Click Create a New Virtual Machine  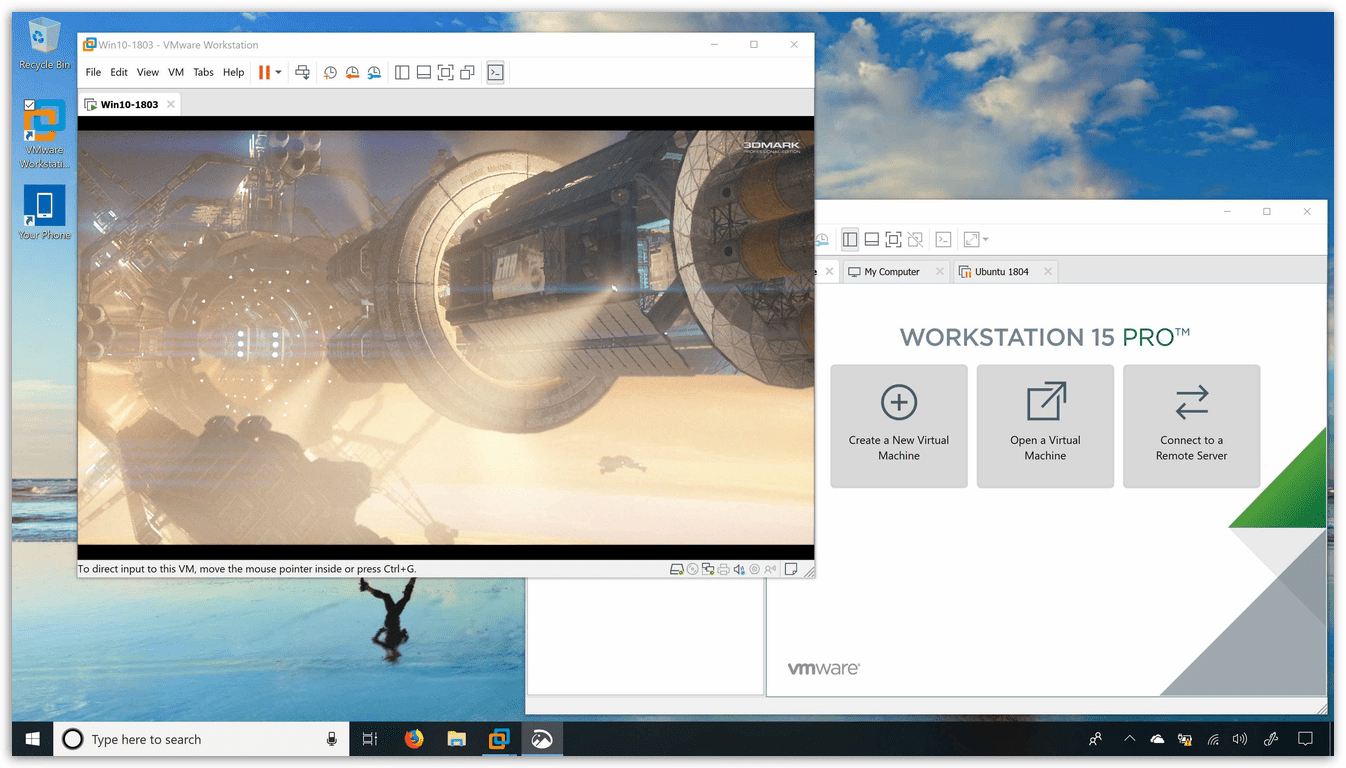(x=898, y=426)
